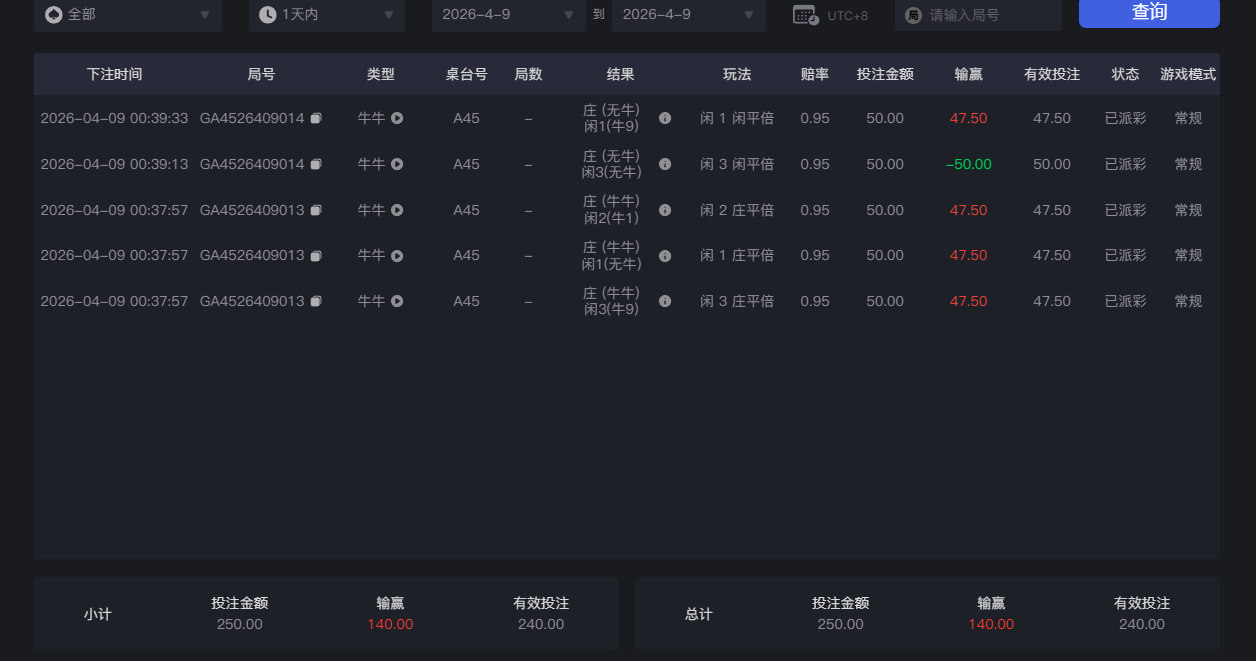Open the second 2026-4-9 end date dropdown
The image size is (1256, 661).
tap(688, 15)
